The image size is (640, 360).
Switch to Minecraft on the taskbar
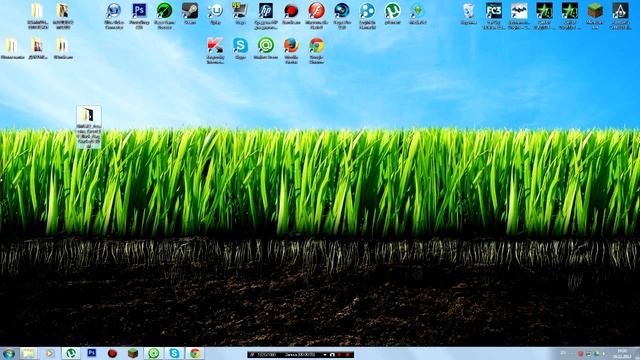133,353
